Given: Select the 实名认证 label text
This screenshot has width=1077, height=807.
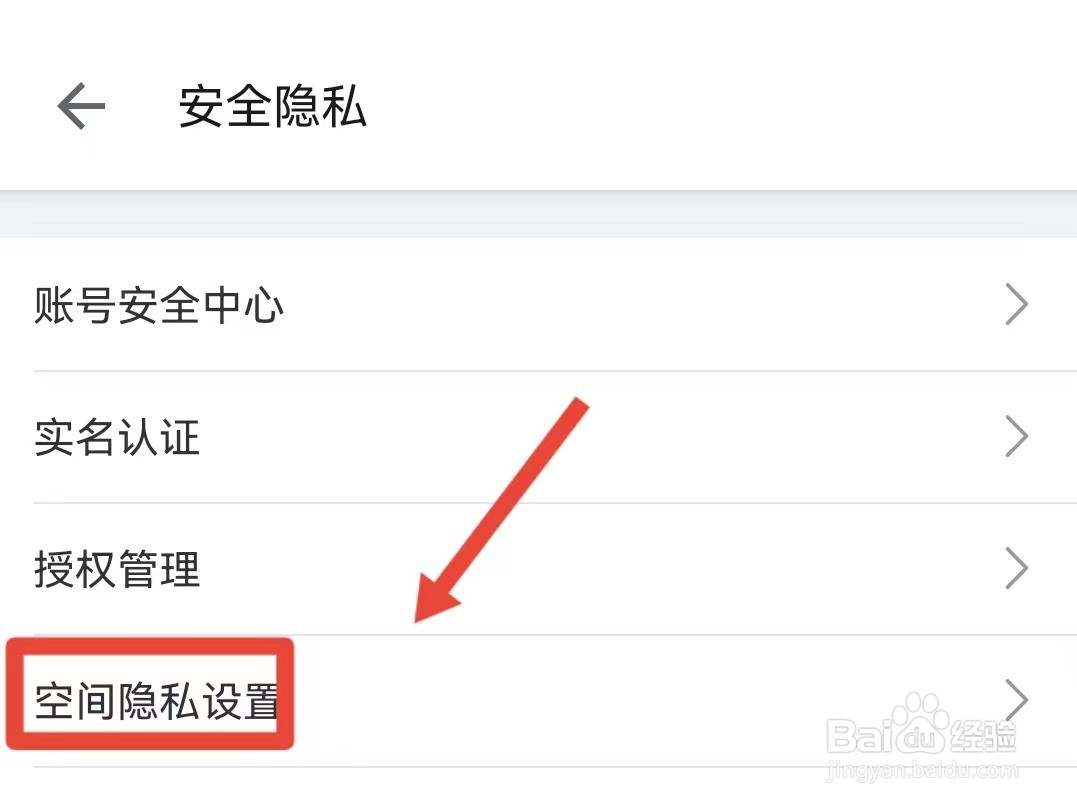Looking at the screenshot, I should point(117,438).
